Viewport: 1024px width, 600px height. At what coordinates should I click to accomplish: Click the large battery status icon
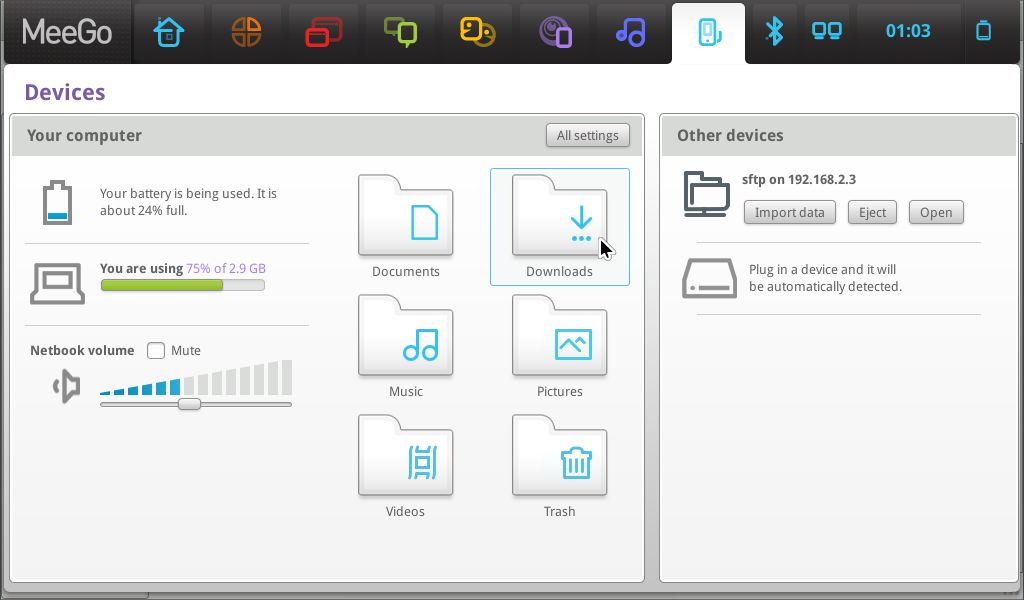[57, 202]
